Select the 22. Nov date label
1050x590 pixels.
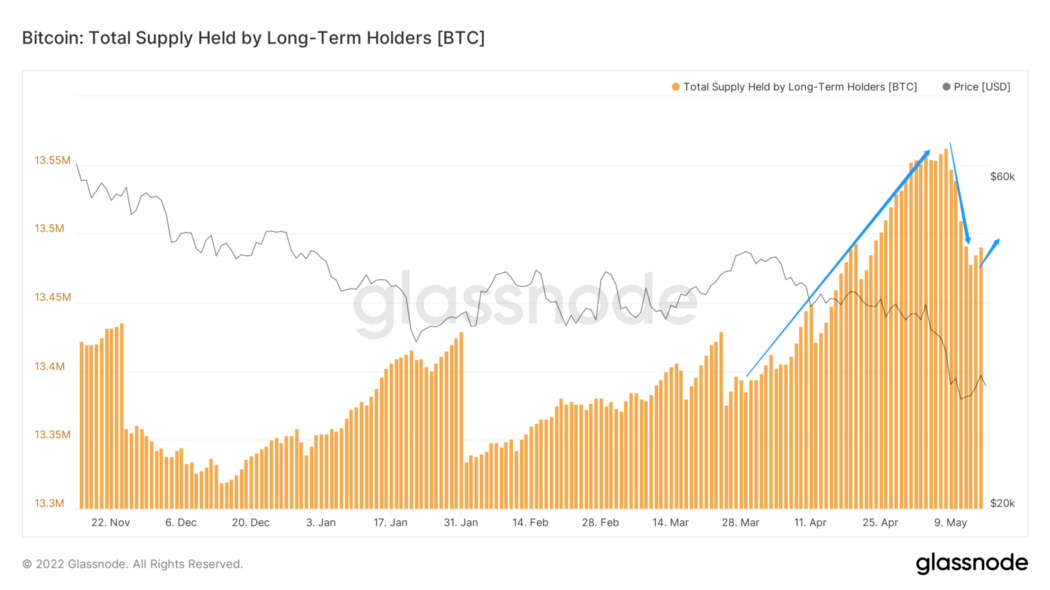click(x=110, y=522)
